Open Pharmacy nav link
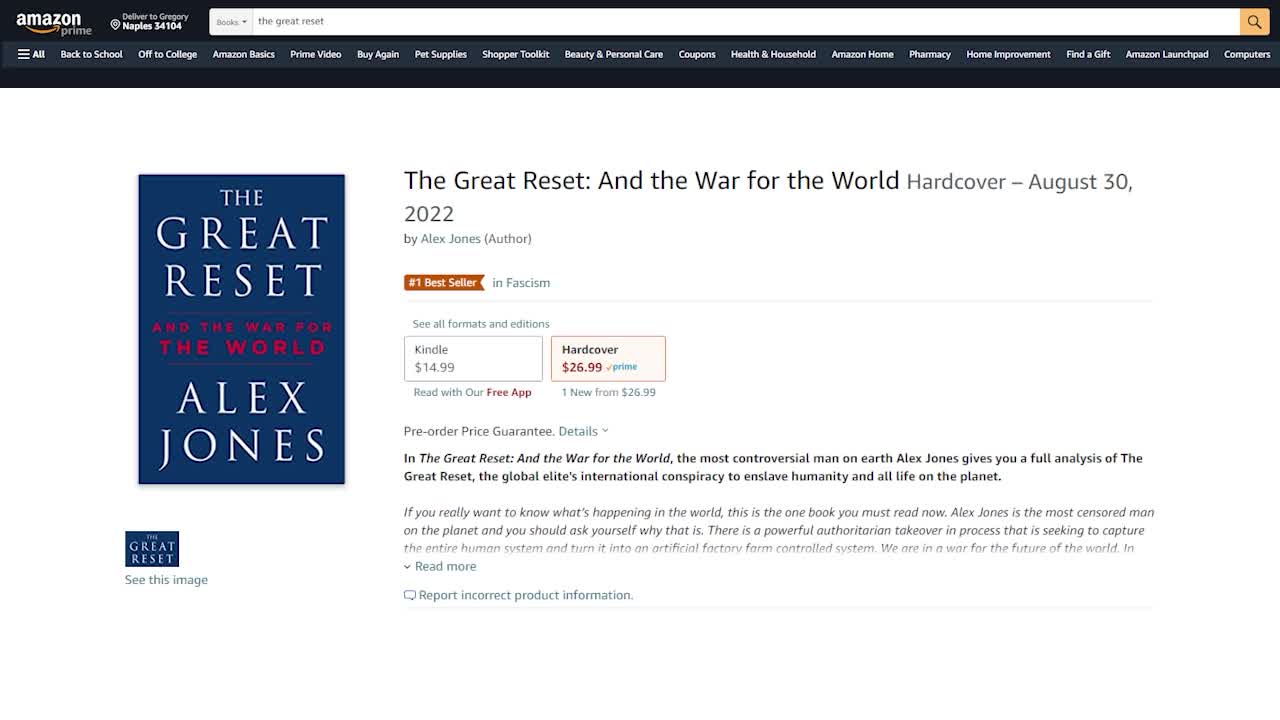 pyautogui.click(x=929, y=54)
